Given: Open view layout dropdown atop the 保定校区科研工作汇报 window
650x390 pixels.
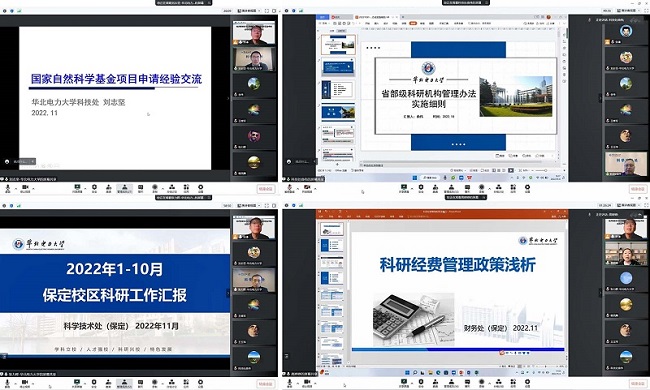Looking at the screenshot, I should [x=249, y=205].
